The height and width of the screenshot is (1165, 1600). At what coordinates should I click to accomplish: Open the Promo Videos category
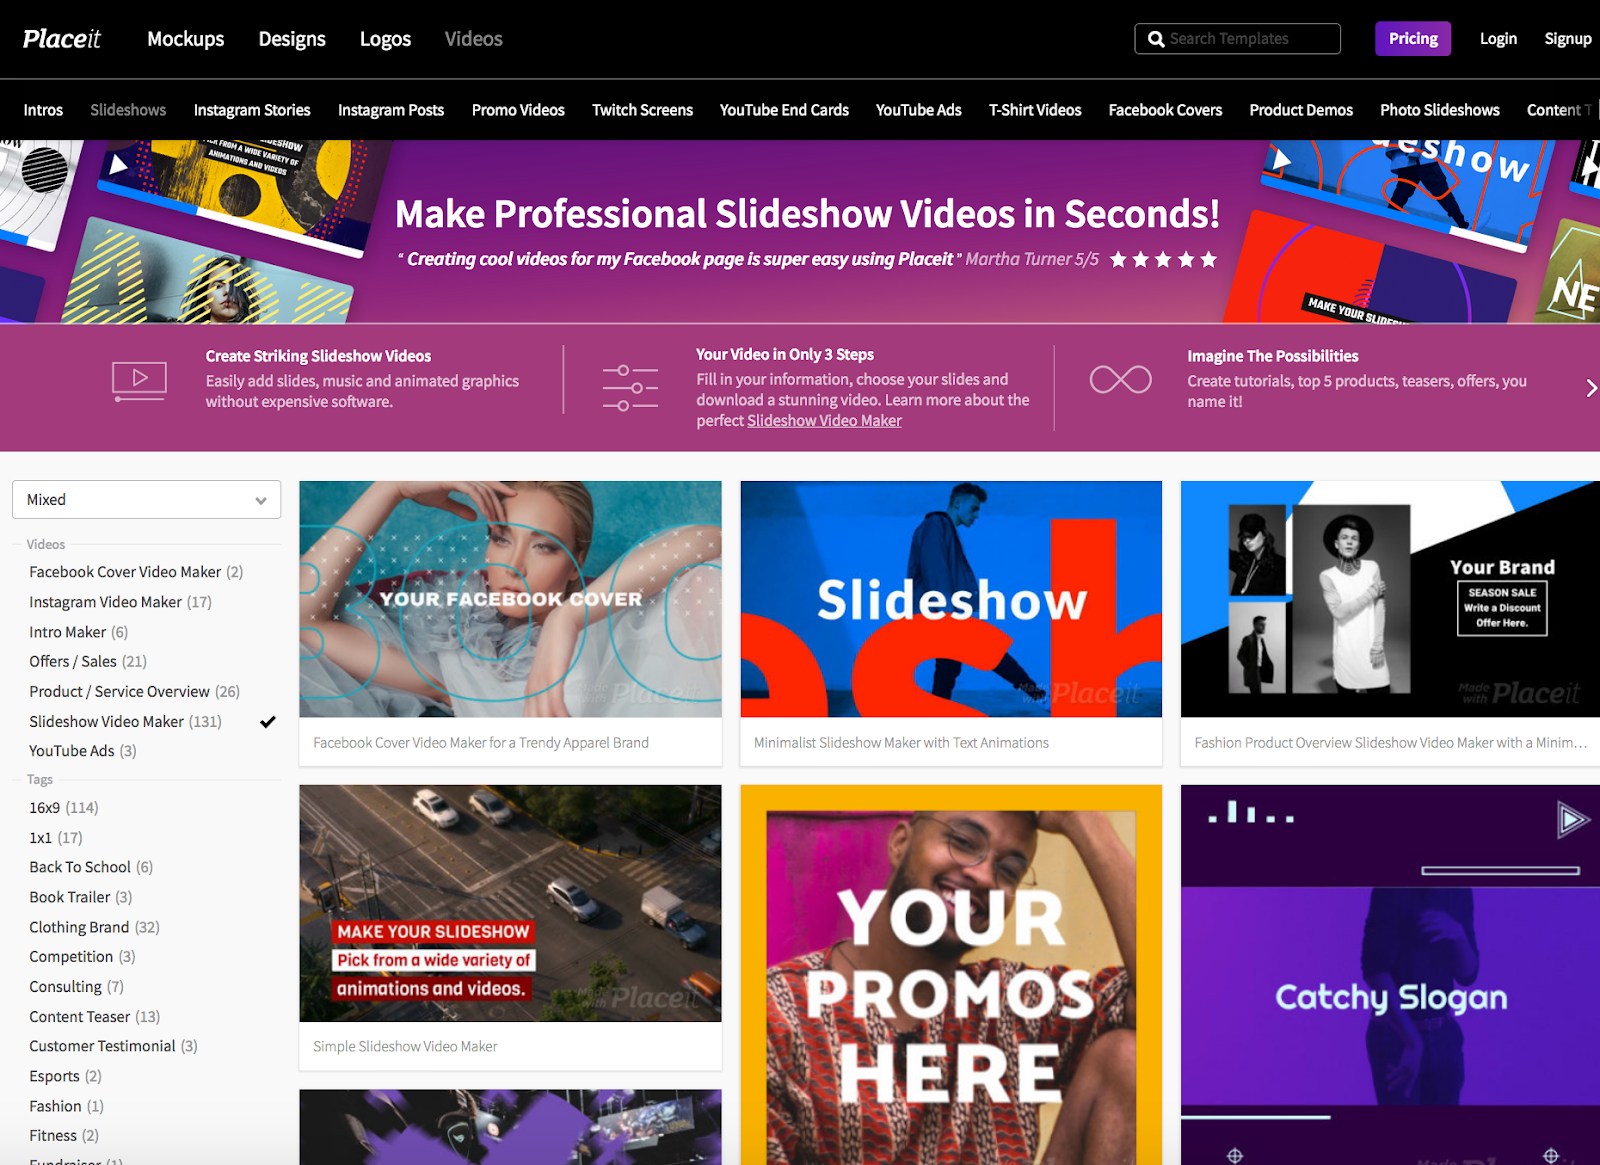[518, 110]
